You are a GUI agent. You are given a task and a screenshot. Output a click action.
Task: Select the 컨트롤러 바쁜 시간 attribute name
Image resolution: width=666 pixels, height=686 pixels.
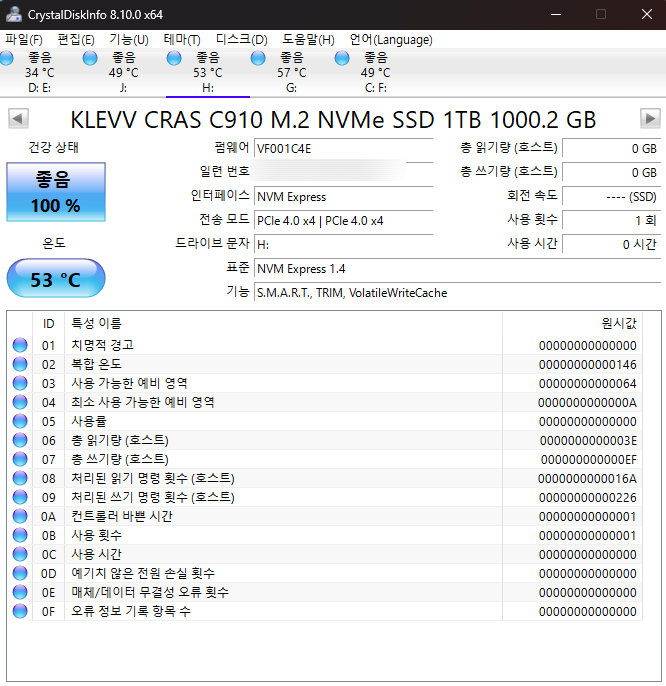pyautogui.click(x=122, y=516)
